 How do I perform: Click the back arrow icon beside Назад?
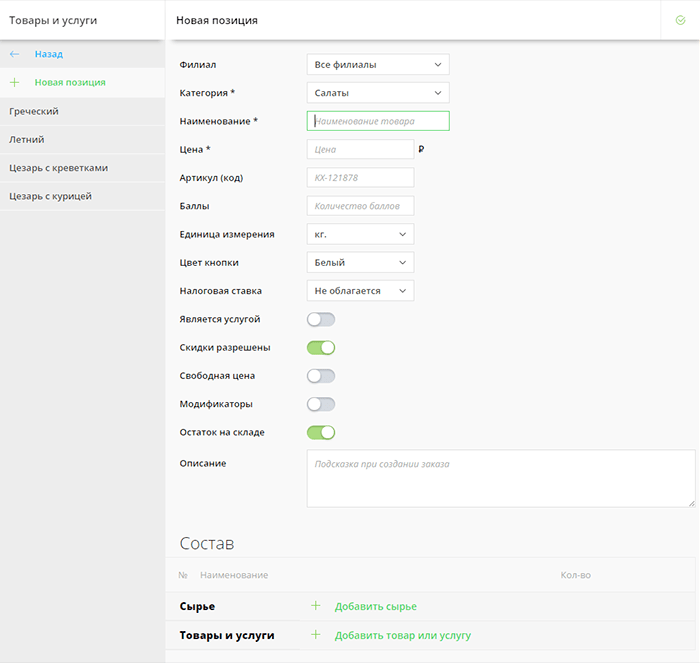[x=14, y=54]
